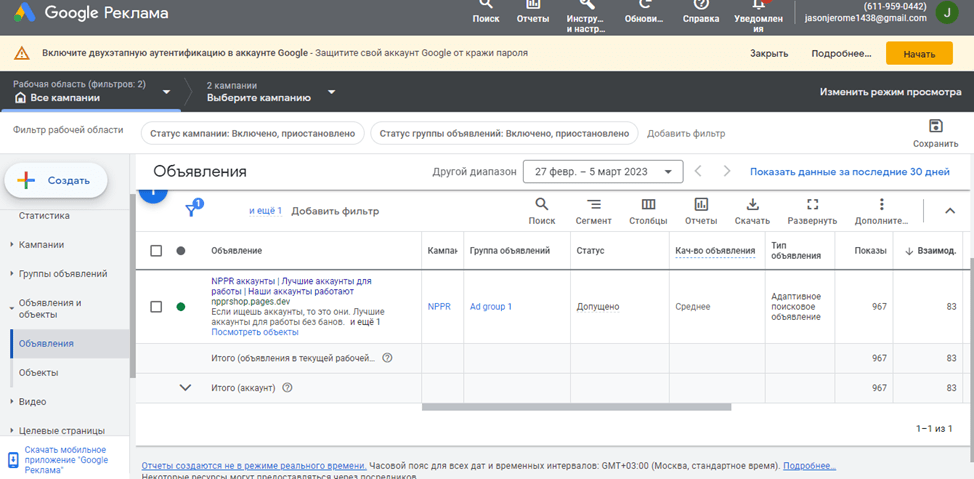
Task: Collapse Ads and assets sidebar section
Action: (x=12, y=307)
